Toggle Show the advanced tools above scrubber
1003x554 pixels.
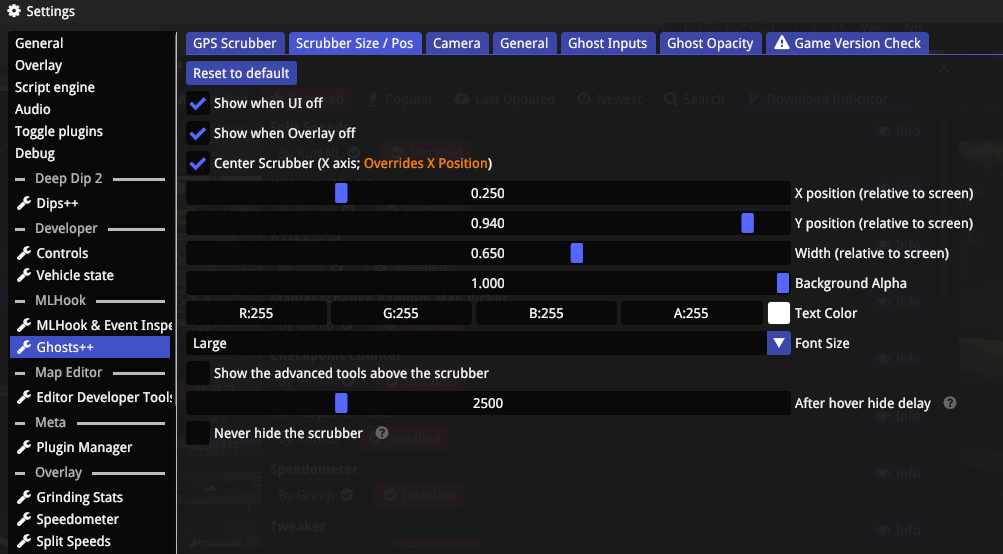coord(198,373)
